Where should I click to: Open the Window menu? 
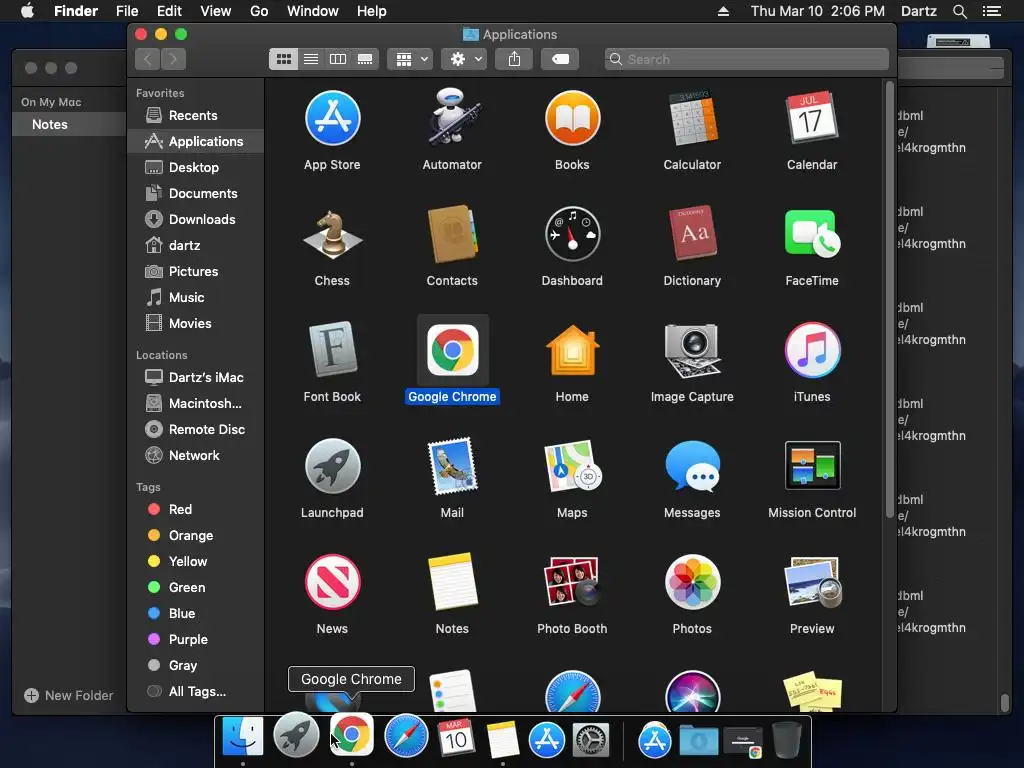[313, 11]
